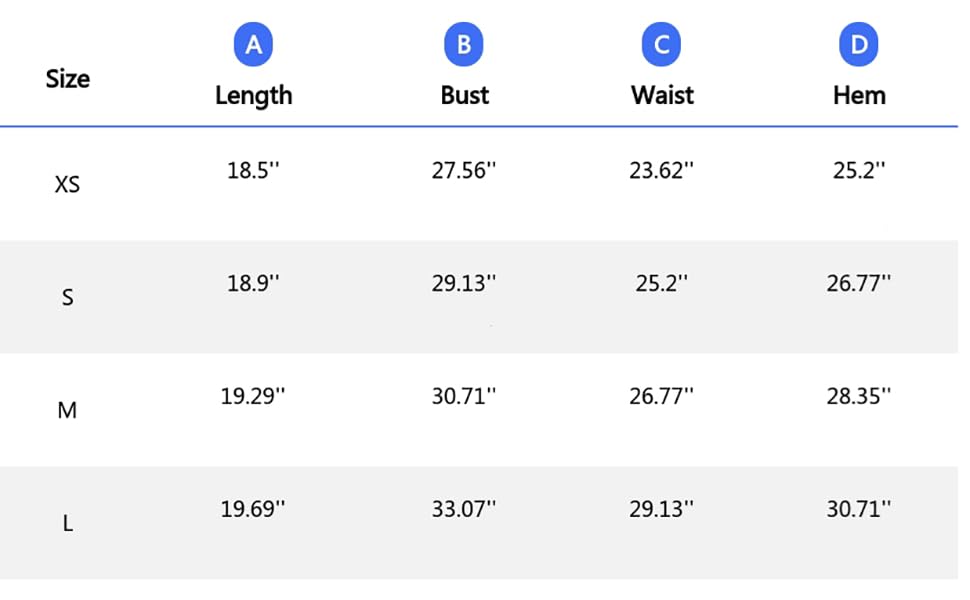970x600 pixels.
Task: Choose the L size row label
Action: pyautogui.click(x=67, y=523)
